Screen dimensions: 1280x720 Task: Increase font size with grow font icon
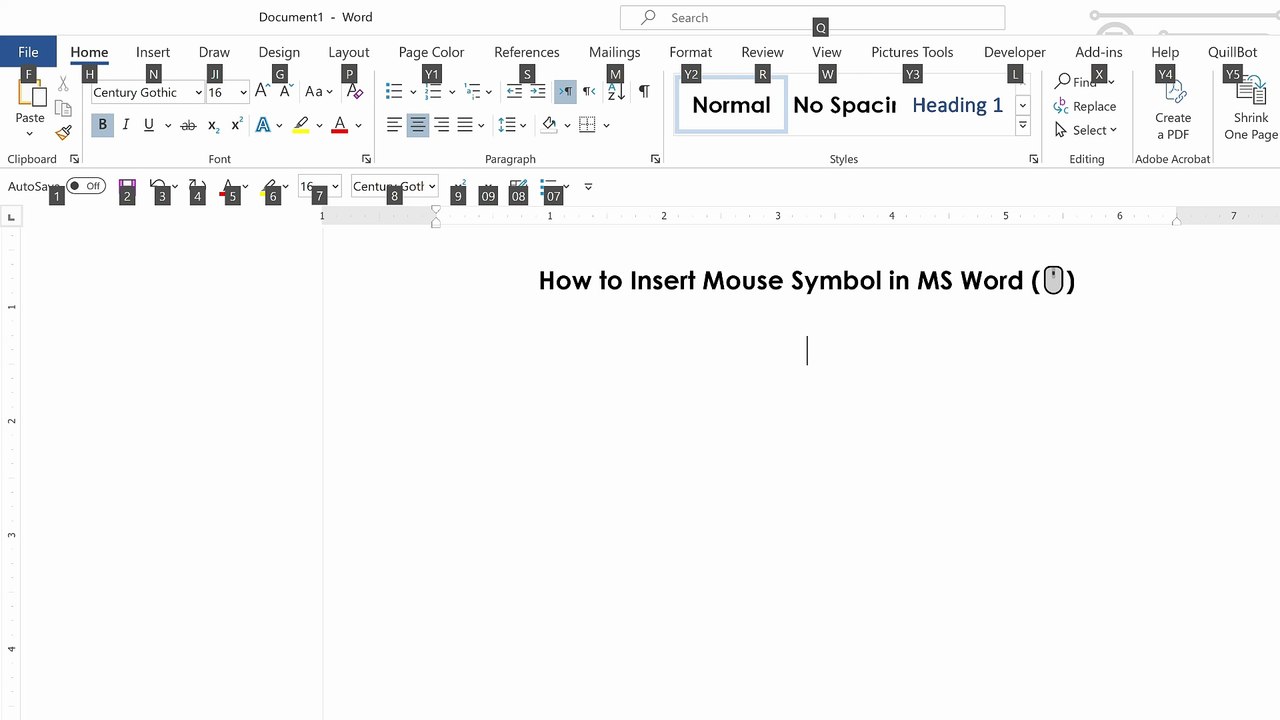[x=262, y=91]
